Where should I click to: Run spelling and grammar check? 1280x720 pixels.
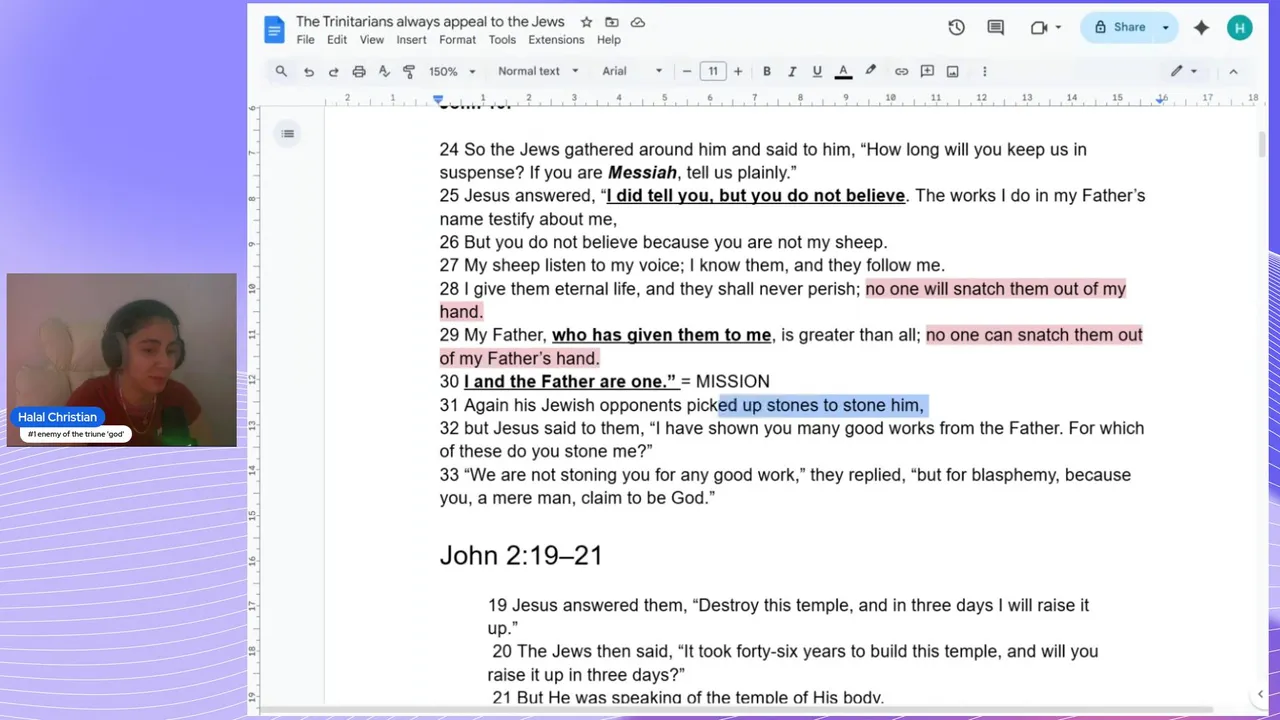pyautogui.click(x=384, y=71)
